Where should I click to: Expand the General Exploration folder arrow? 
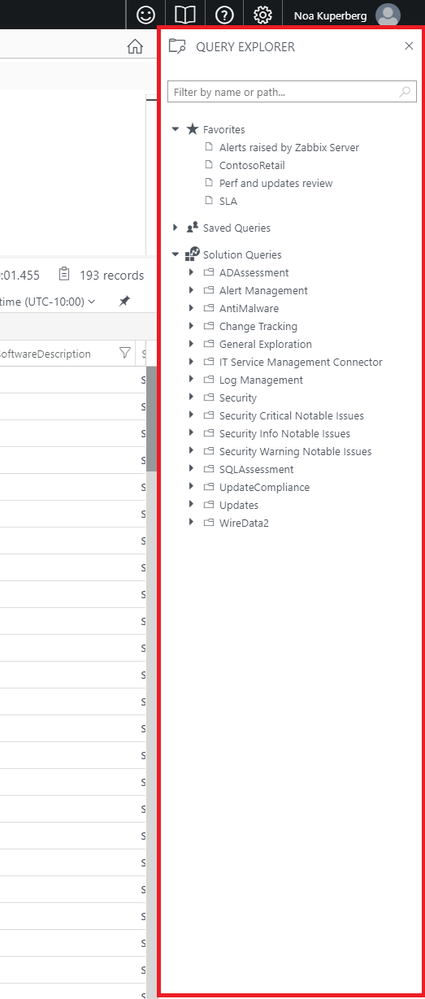click(191, 344)
